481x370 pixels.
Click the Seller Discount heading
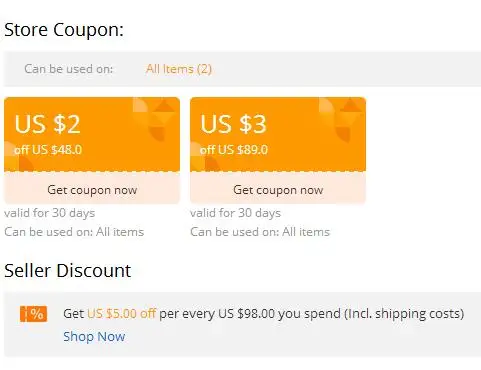(68, 270)
